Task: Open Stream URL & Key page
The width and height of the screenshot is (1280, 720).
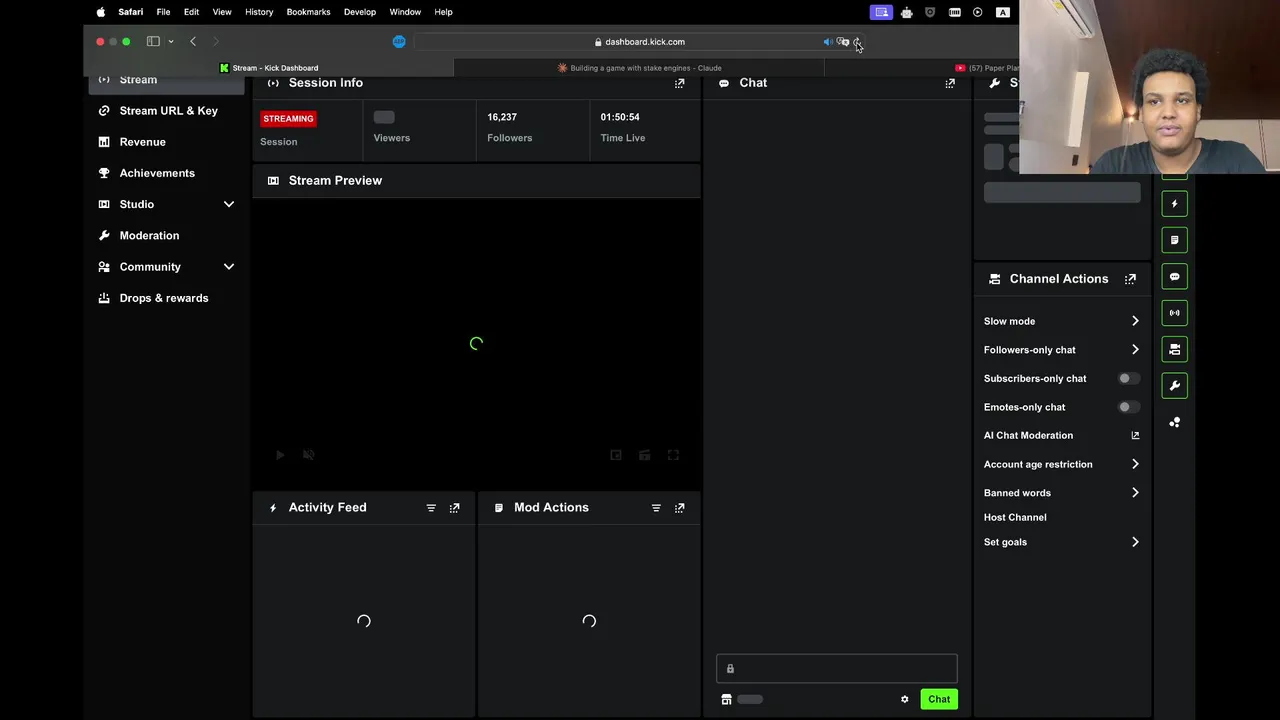Action: [166, 111]
